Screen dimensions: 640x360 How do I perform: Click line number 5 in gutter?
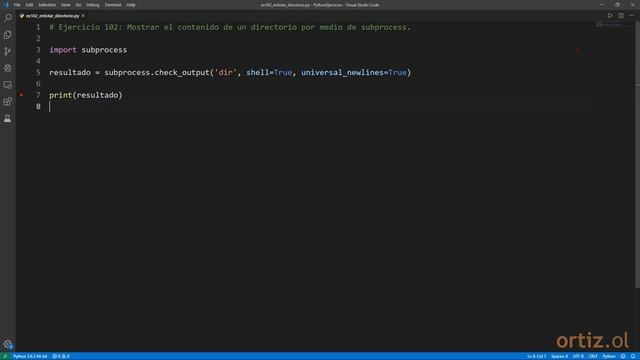pyautogui.click(x=38, y=73)
